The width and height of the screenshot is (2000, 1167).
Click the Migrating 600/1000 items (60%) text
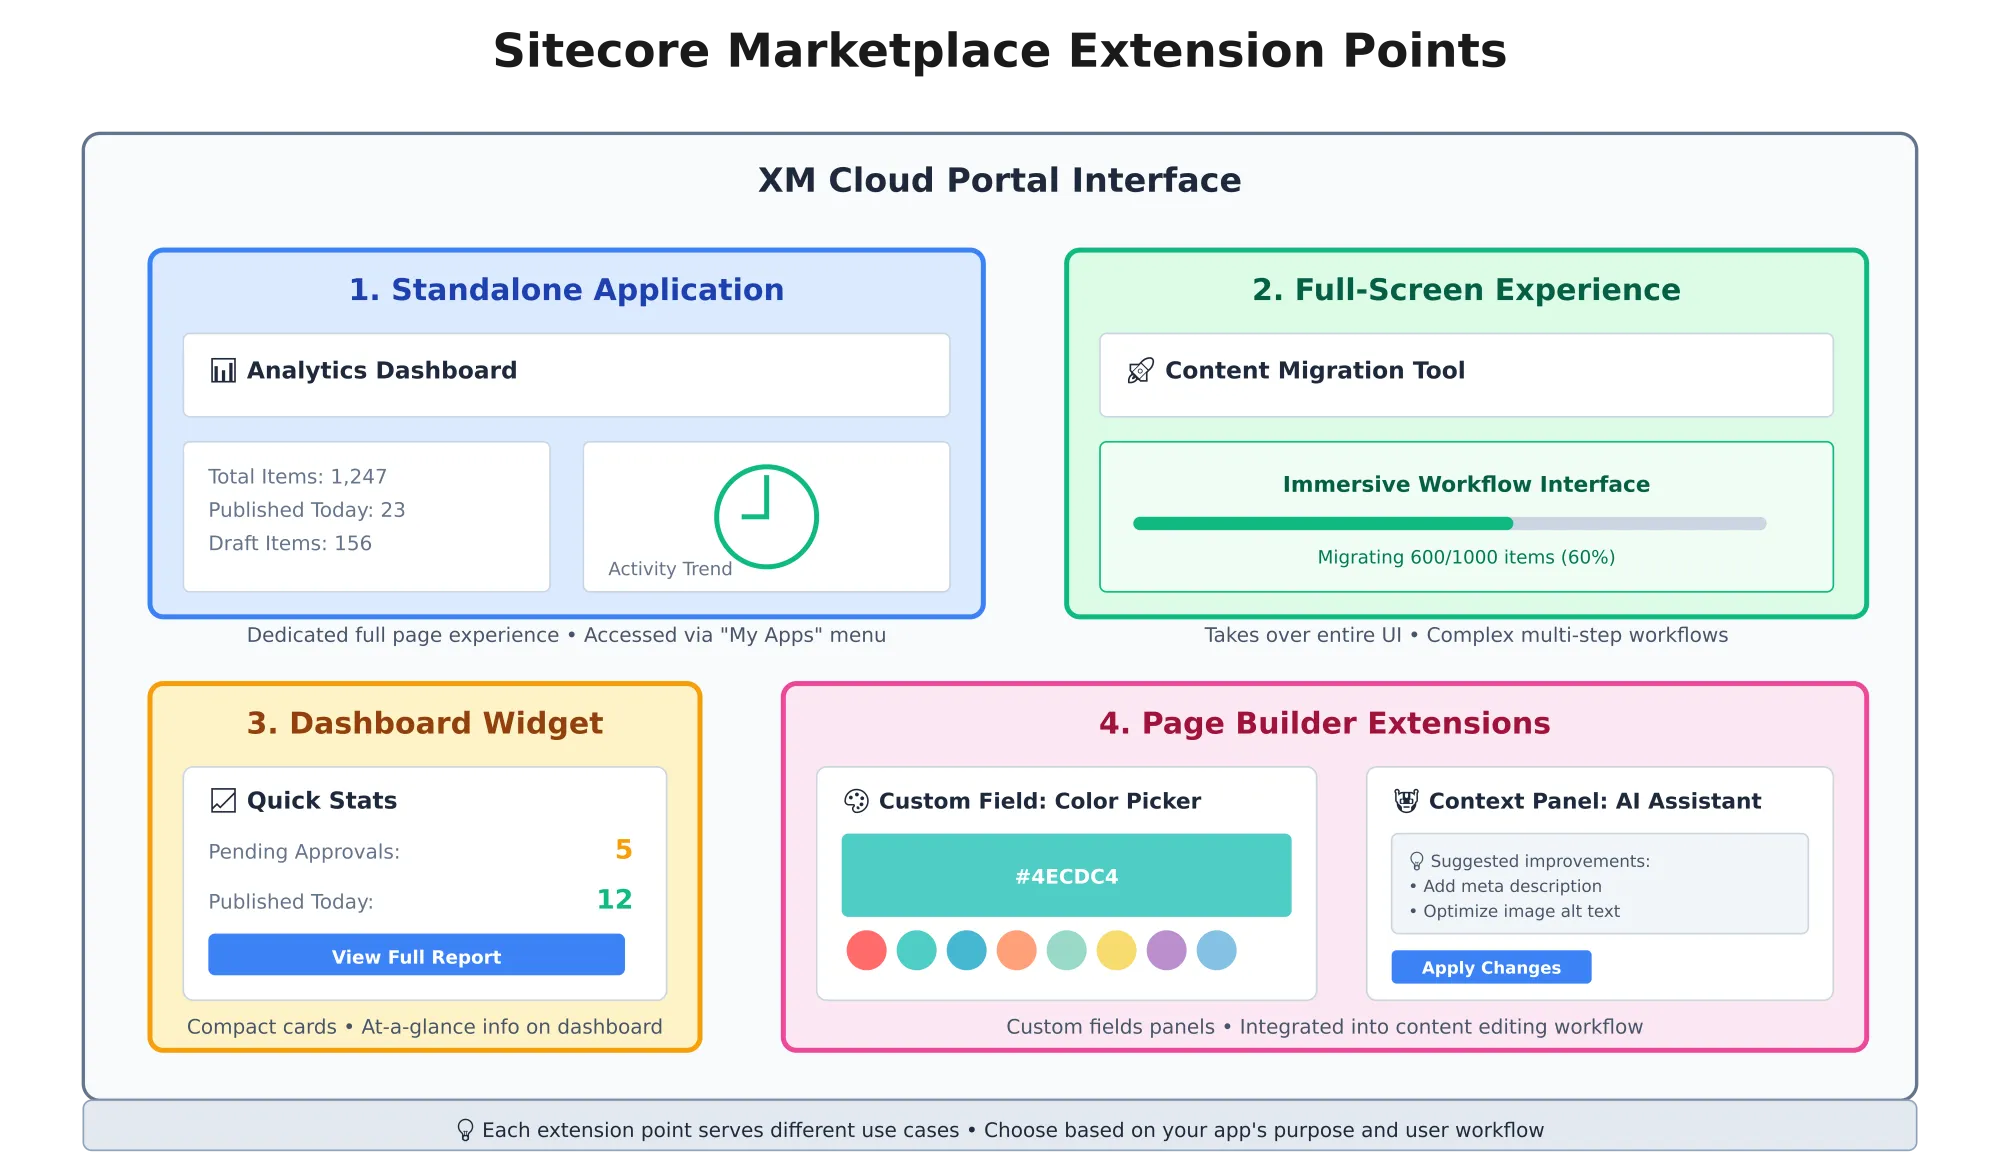(x=1466, y=557)
